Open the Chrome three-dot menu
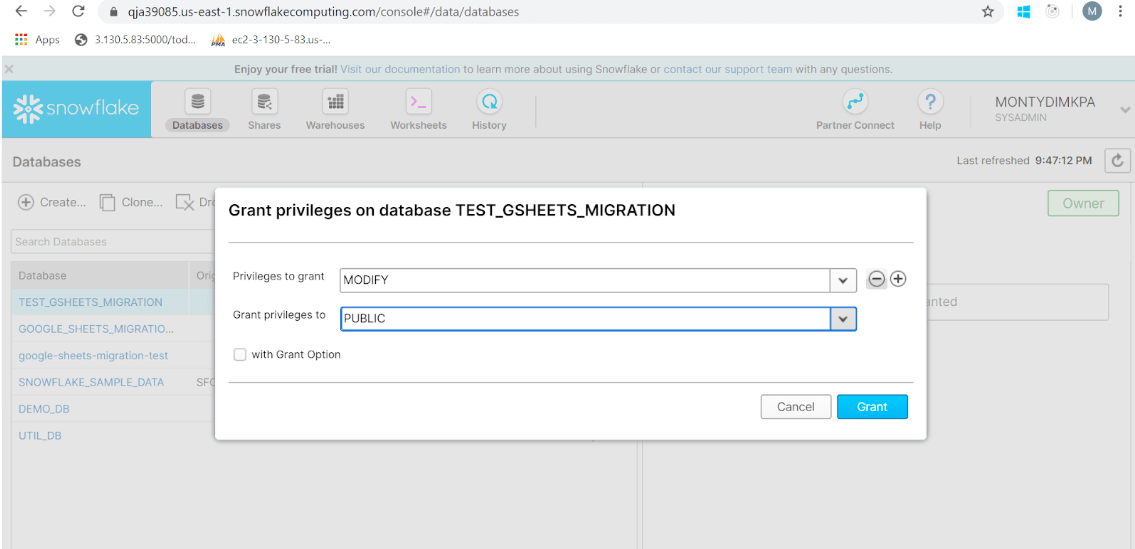Image resolution: width=1135 pixels, height=549 pixels. [1121, 12]
